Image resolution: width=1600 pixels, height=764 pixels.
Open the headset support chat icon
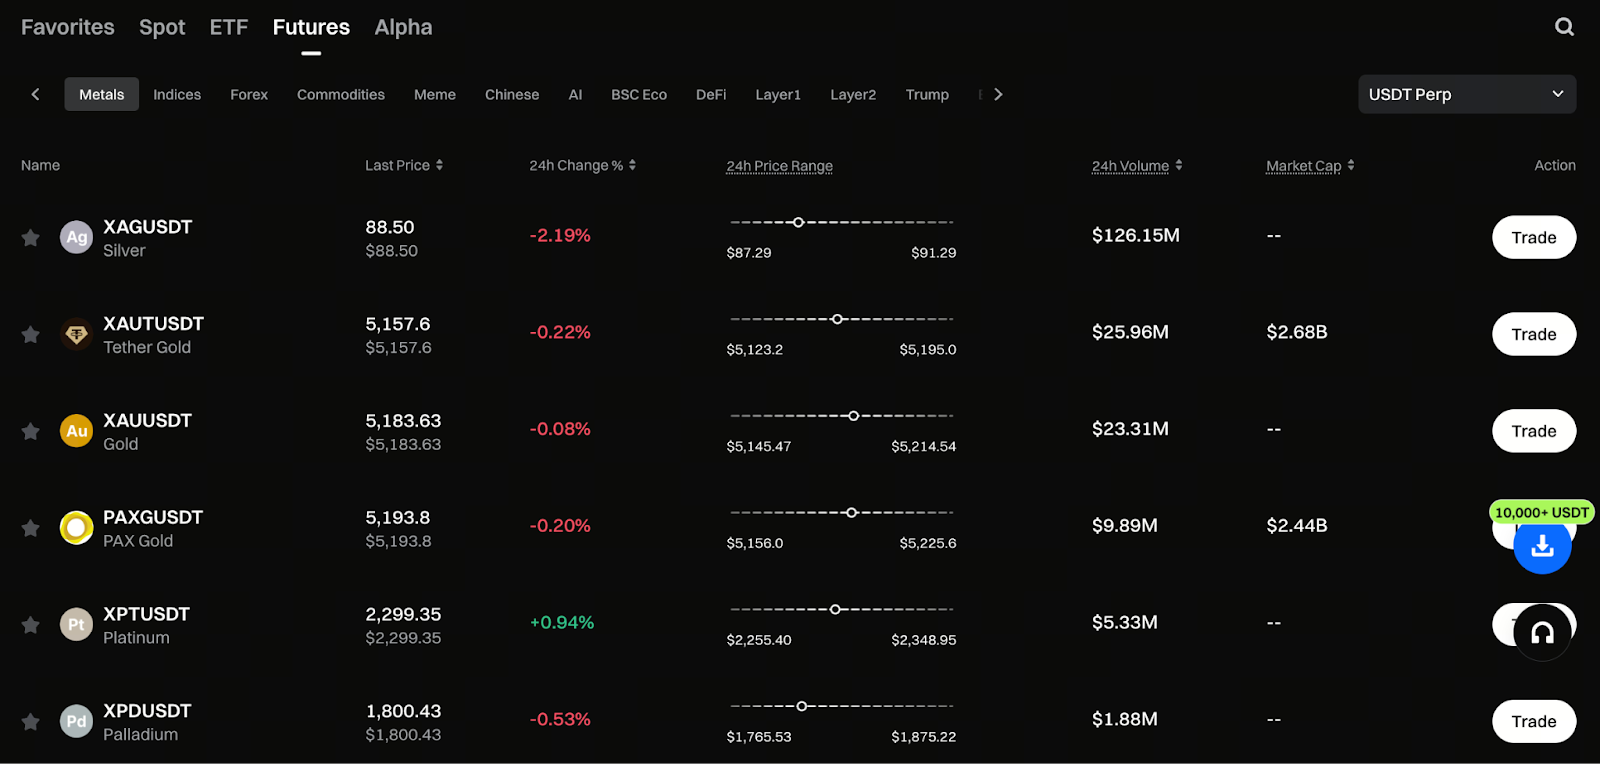[x=1542, y=632]
